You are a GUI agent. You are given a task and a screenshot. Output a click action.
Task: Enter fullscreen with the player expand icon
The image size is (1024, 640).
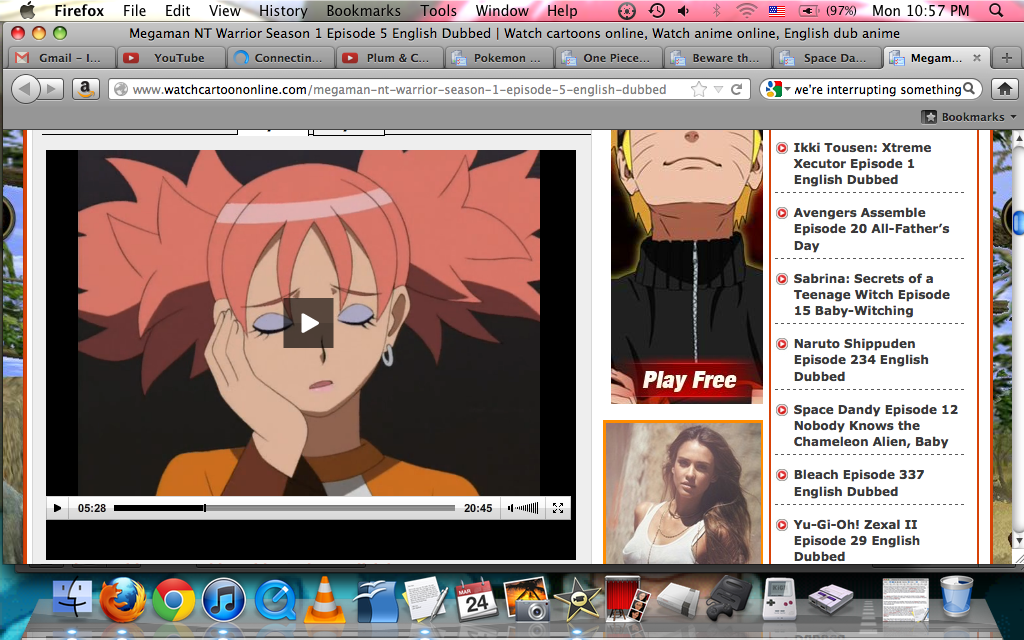(x=558, y=508)
